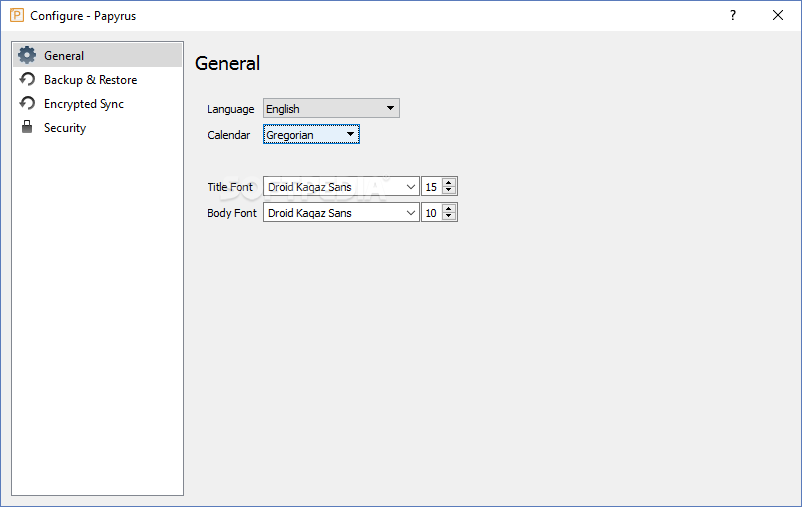This screenshot has width=802, height=507.
Task: Switch to the Encrypted Sync section
Action: click(x=97, y=104)
